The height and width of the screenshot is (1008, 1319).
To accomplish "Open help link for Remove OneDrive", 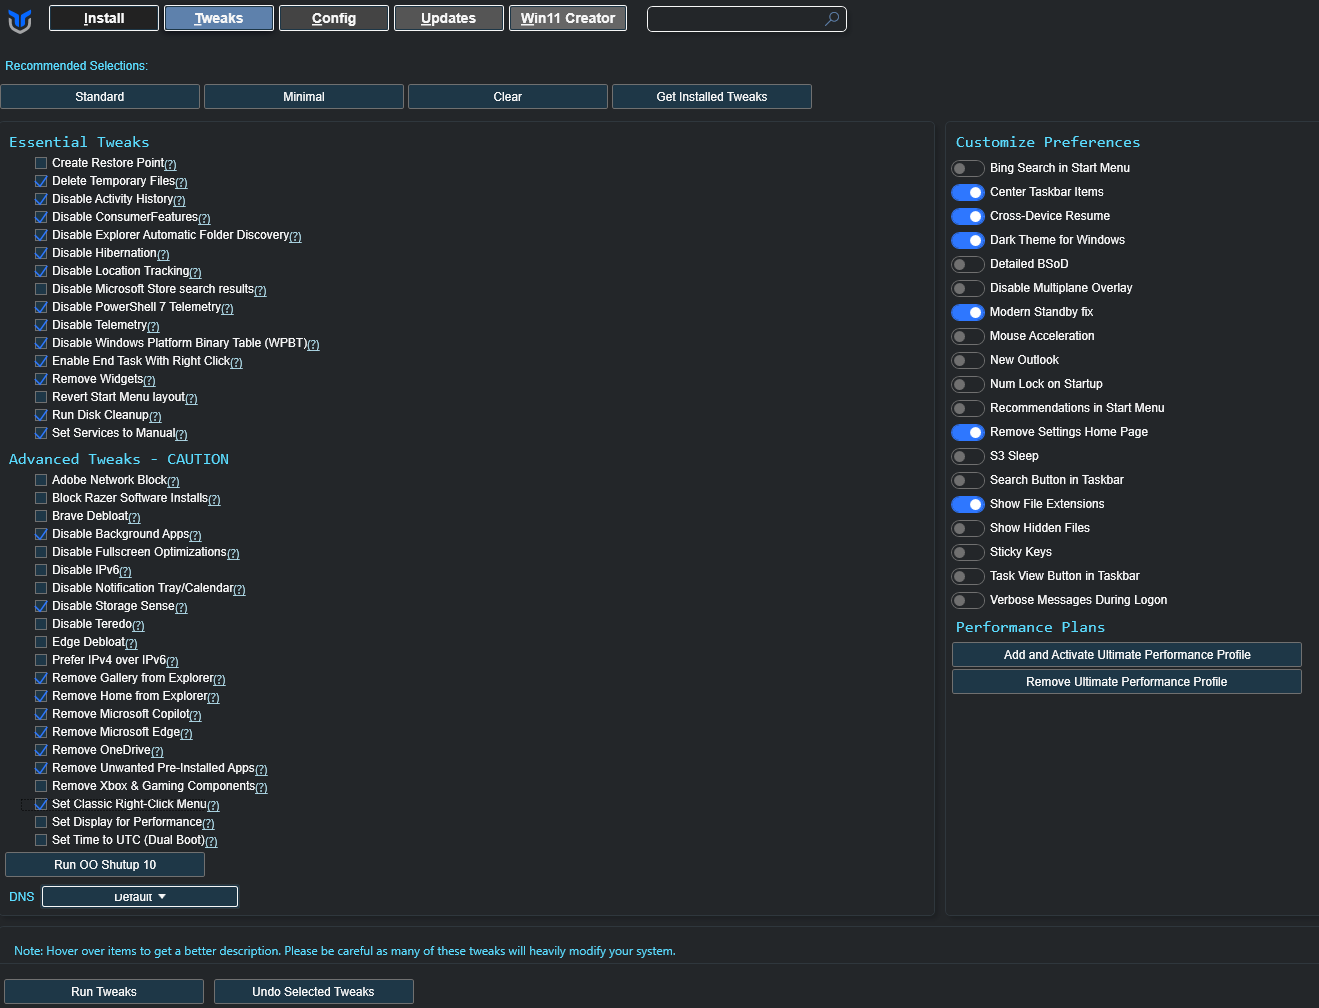I will (157, 752).
